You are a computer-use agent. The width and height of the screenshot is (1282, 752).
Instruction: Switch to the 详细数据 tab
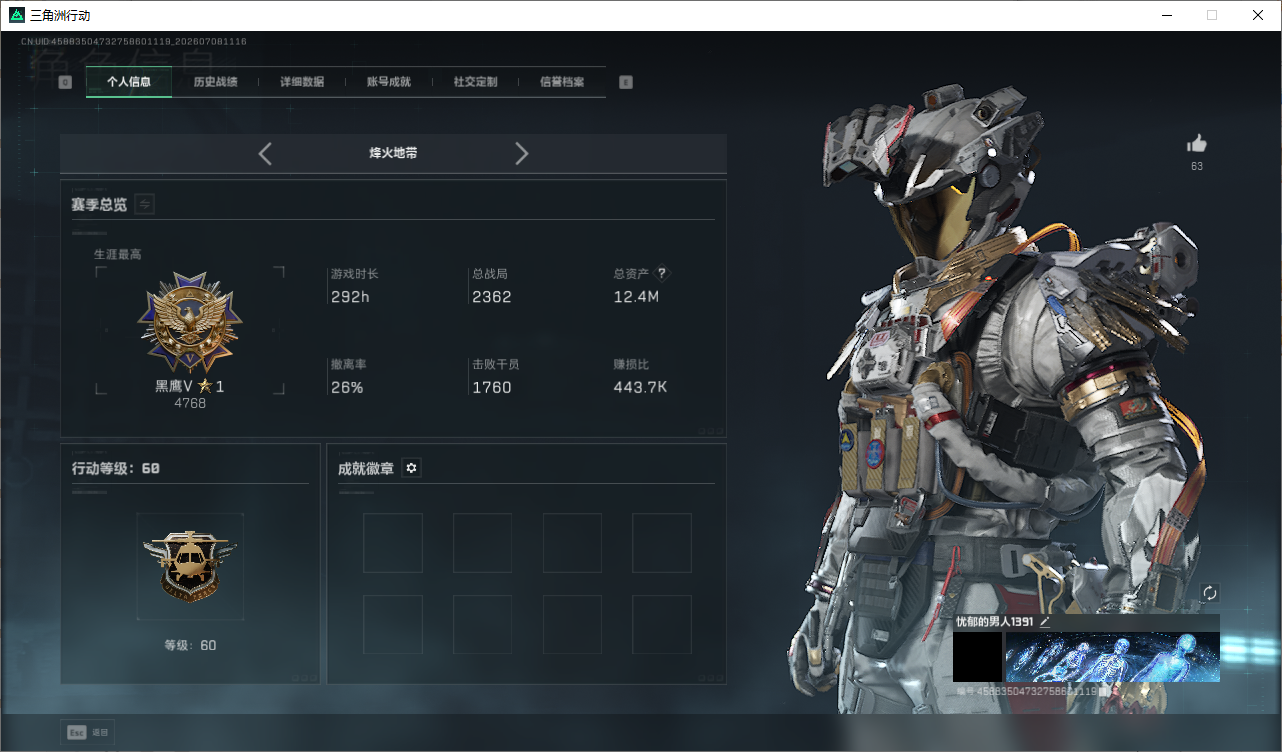[x=302, y=82]
